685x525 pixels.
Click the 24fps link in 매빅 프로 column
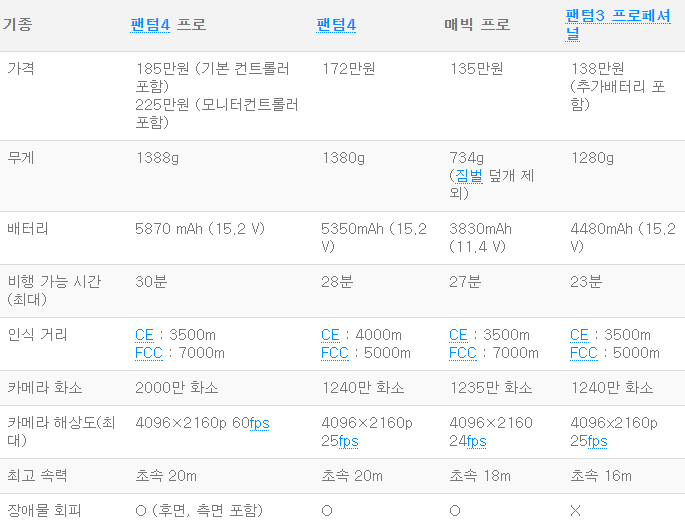click(x=476, y=441)
